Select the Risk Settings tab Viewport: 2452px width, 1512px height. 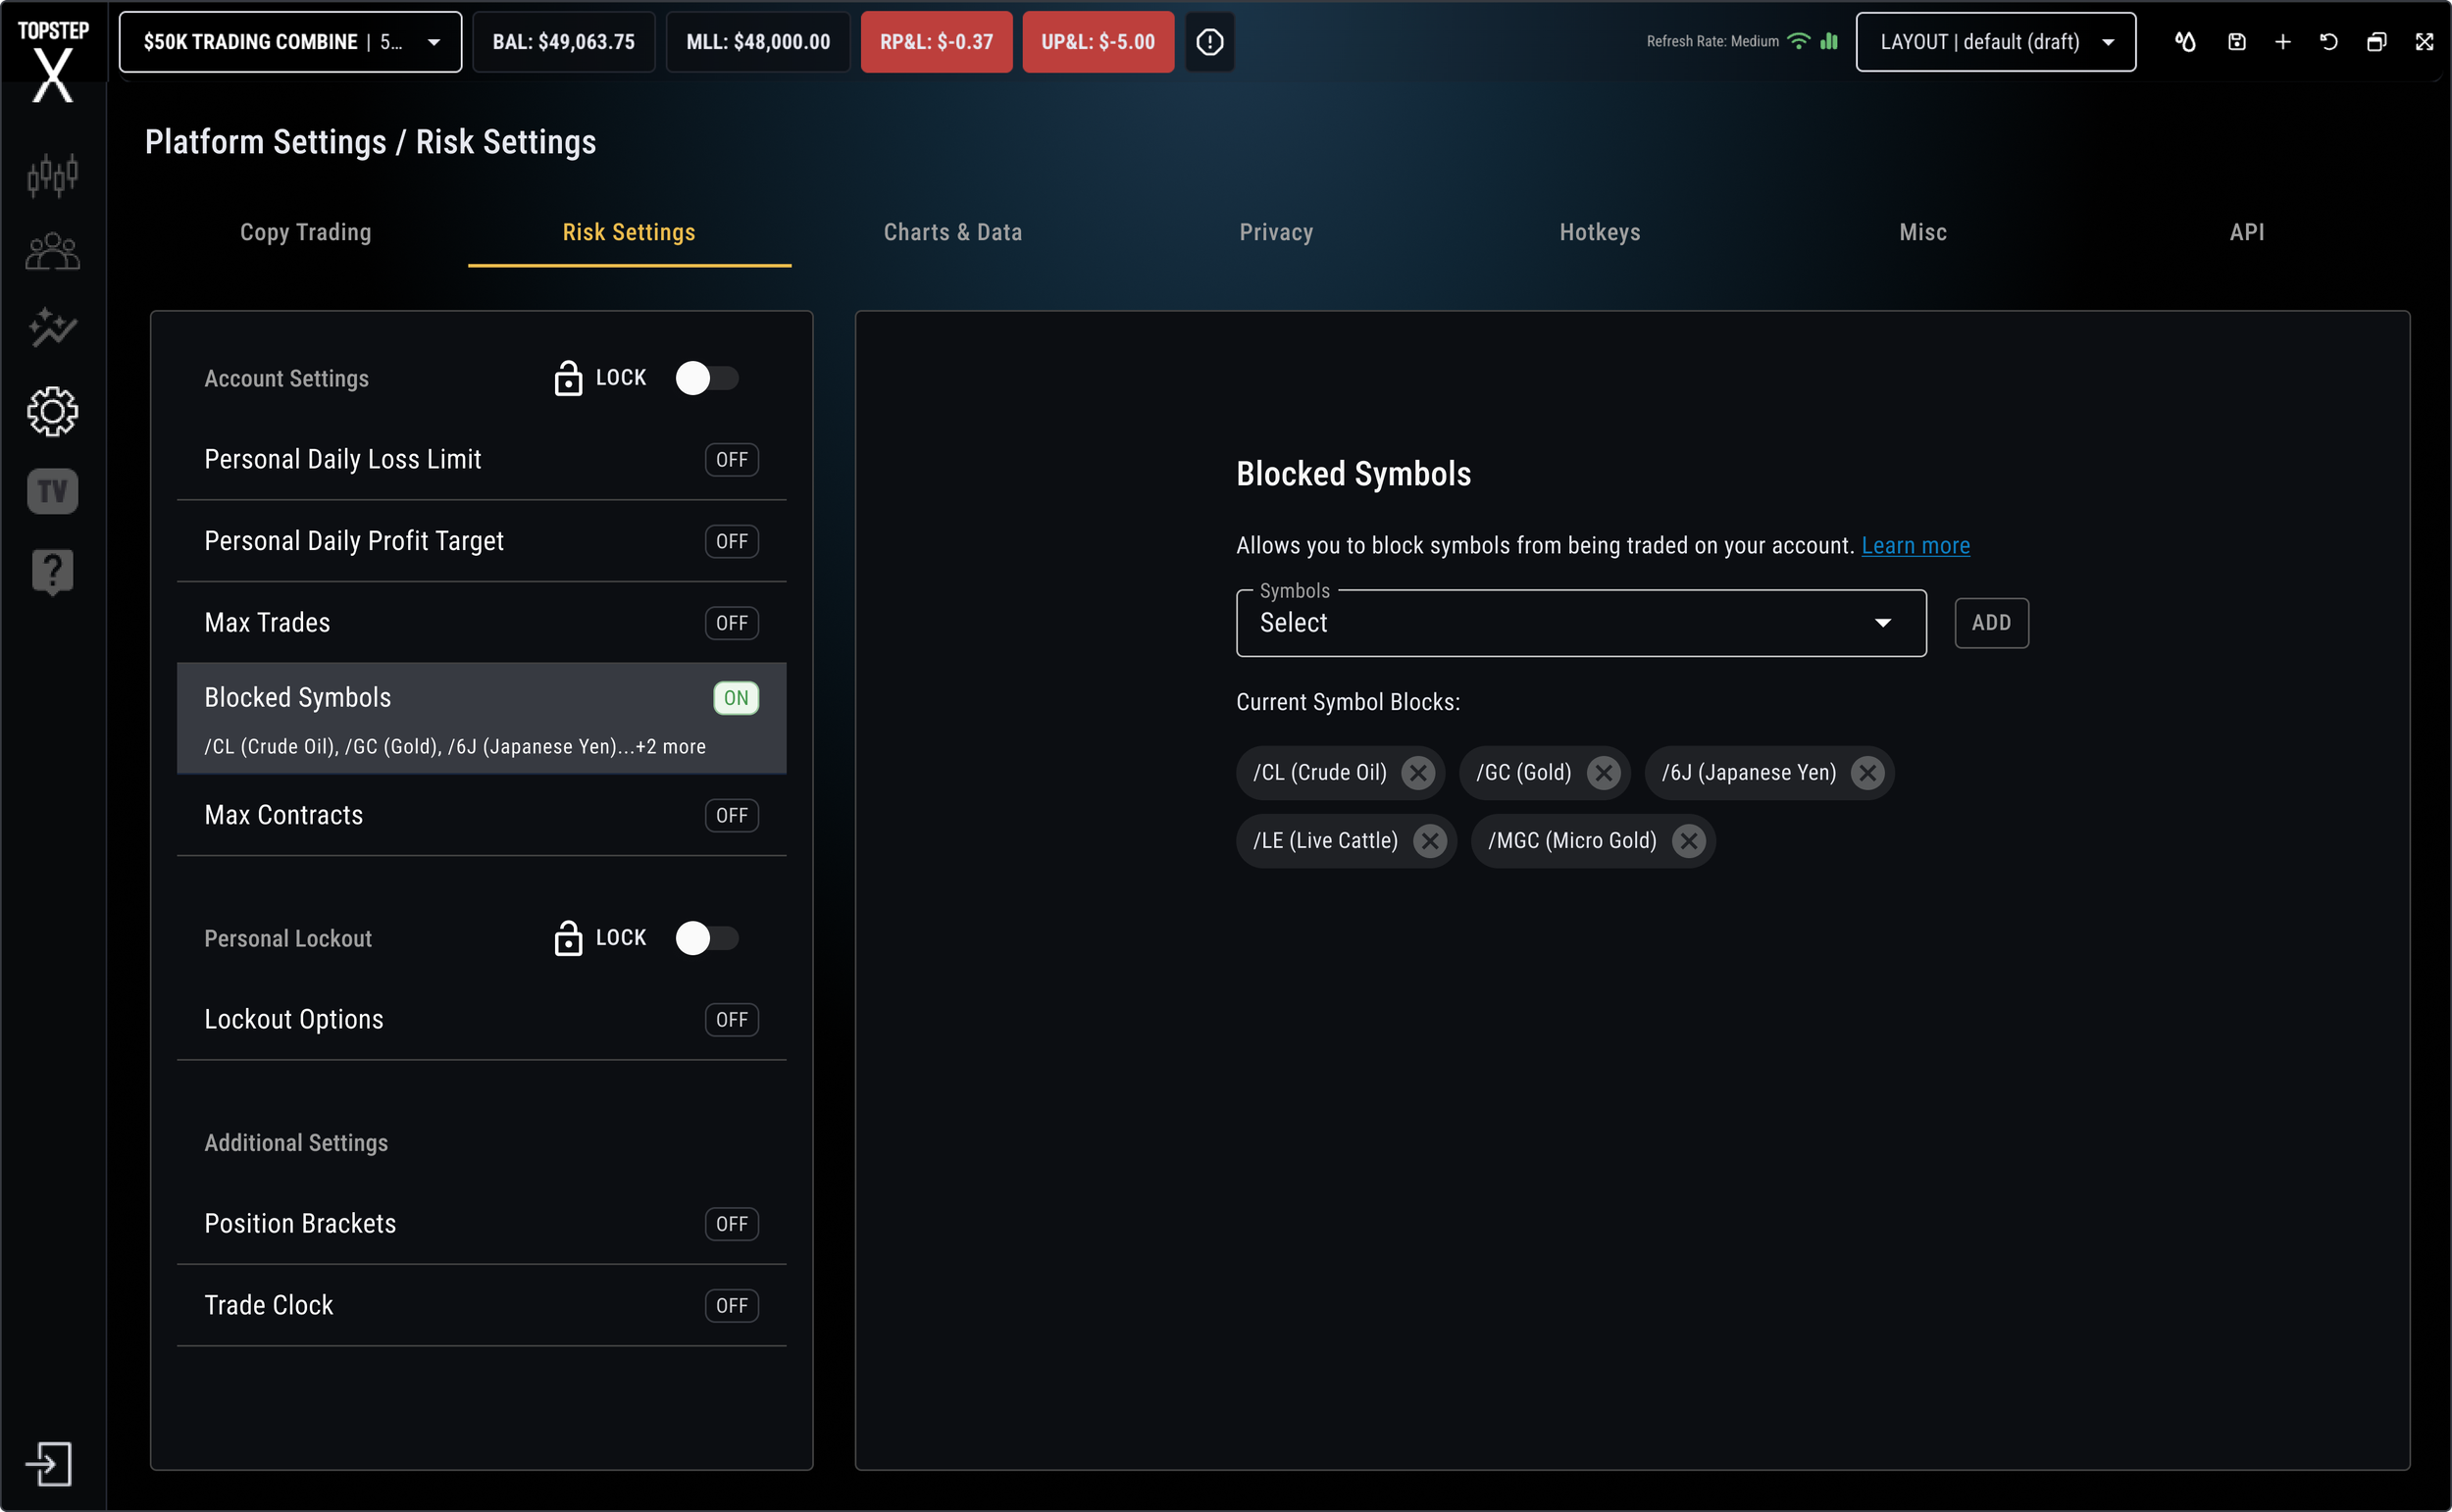pyautogui.click(x=629, y=233)
